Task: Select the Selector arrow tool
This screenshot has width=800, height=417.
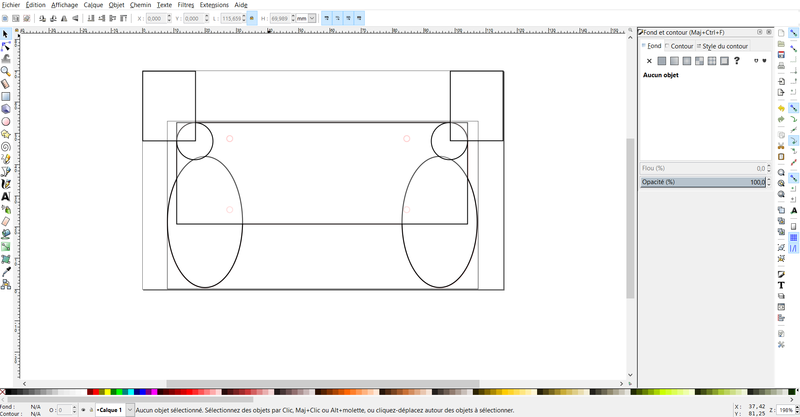Action: pos(6,34)
